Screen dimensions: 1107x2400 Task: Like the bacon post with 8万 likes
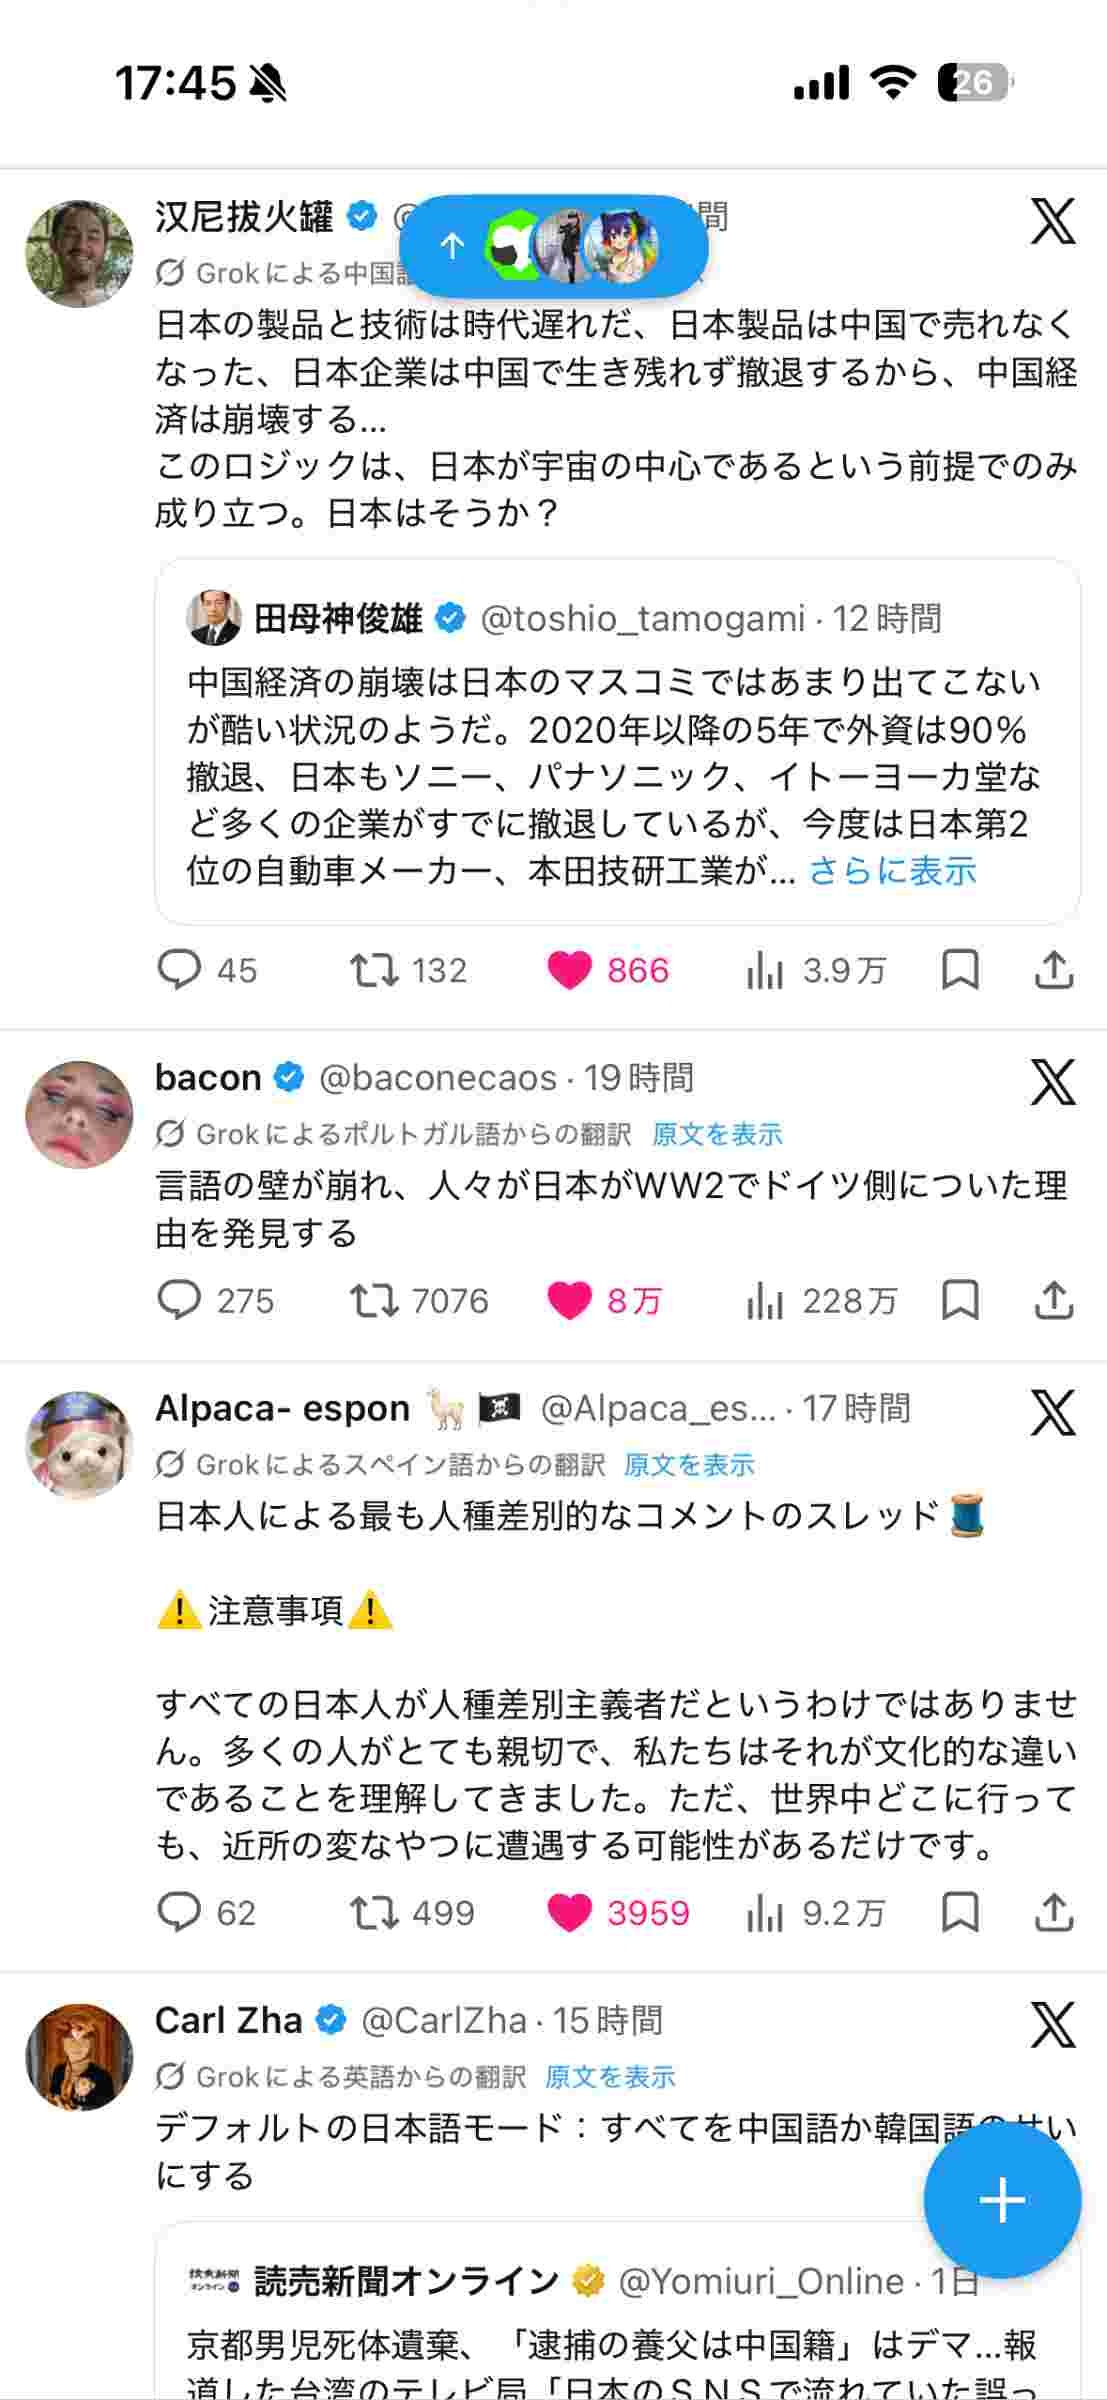point(570,1300)
